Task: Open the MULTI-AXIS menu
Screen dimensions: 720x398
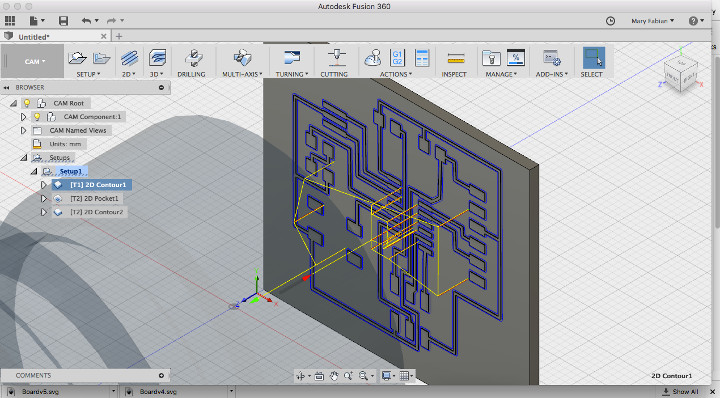Action: tap(242, 74)
